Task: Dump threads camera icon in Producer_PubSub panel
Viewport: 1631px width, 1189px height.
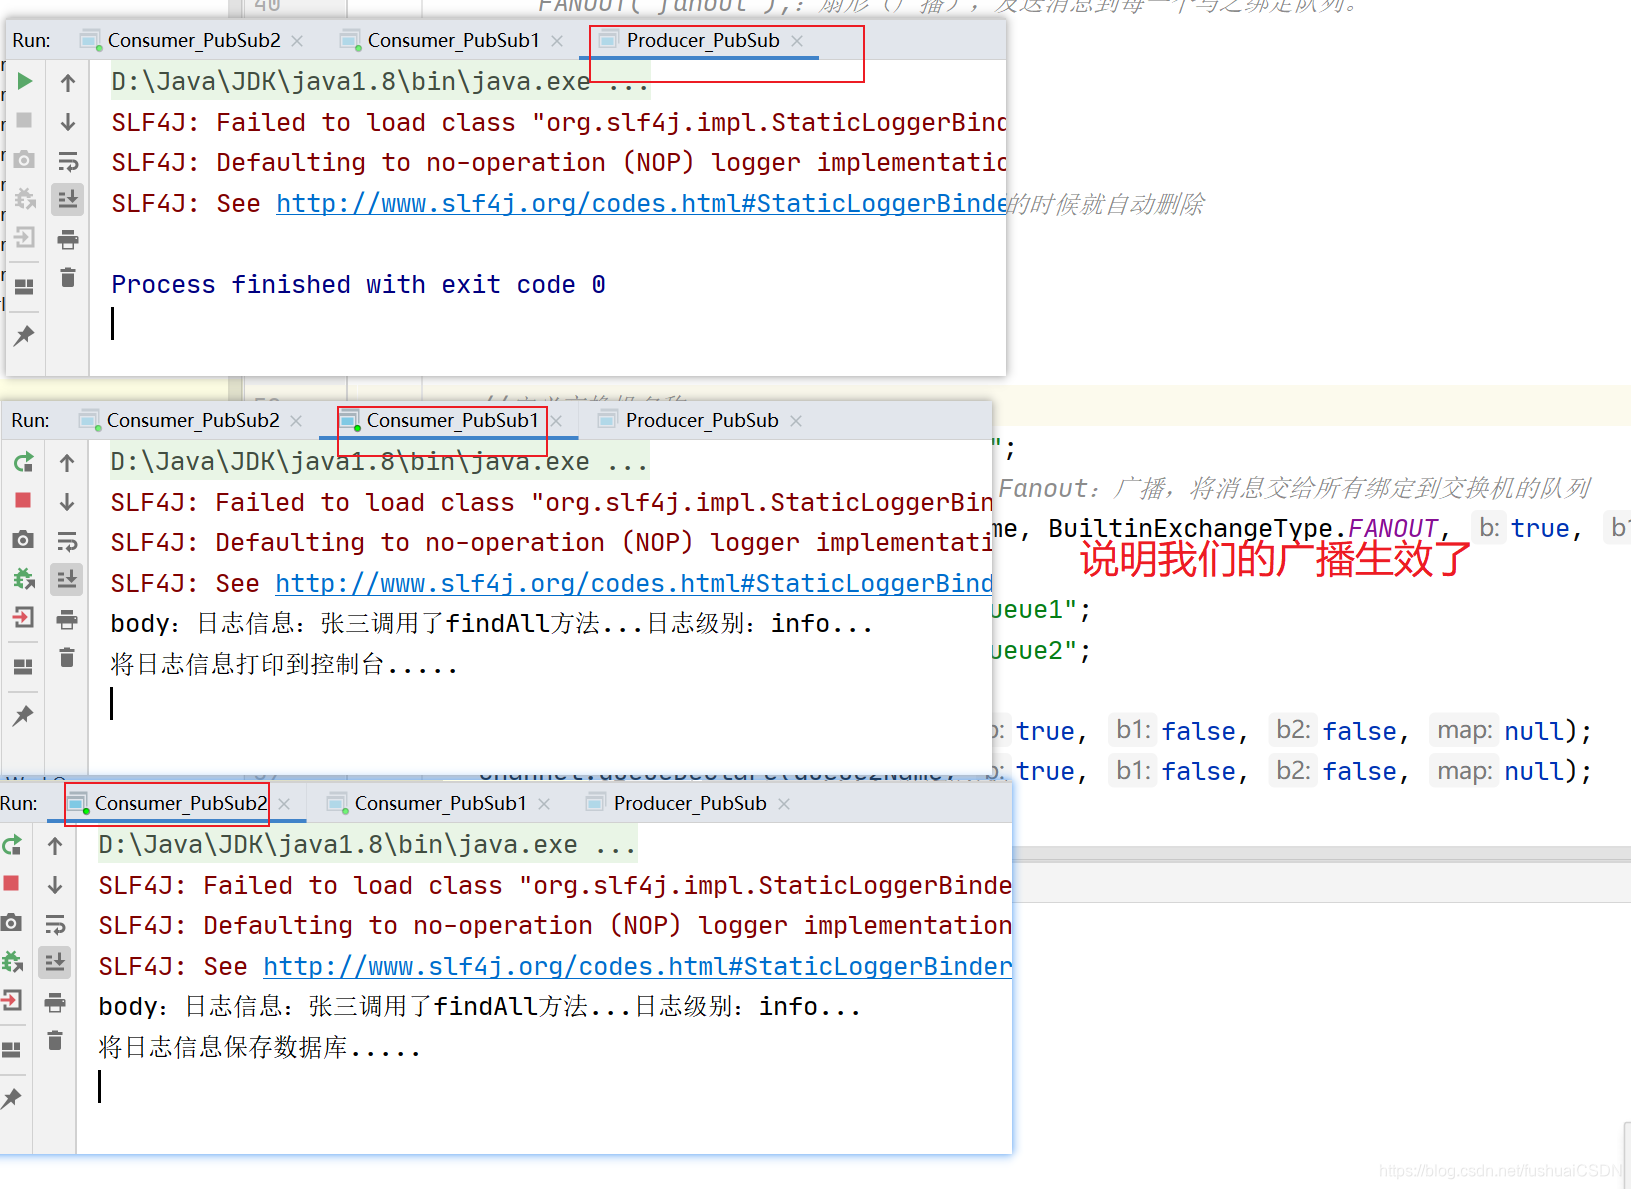Action: coord(25,159)
